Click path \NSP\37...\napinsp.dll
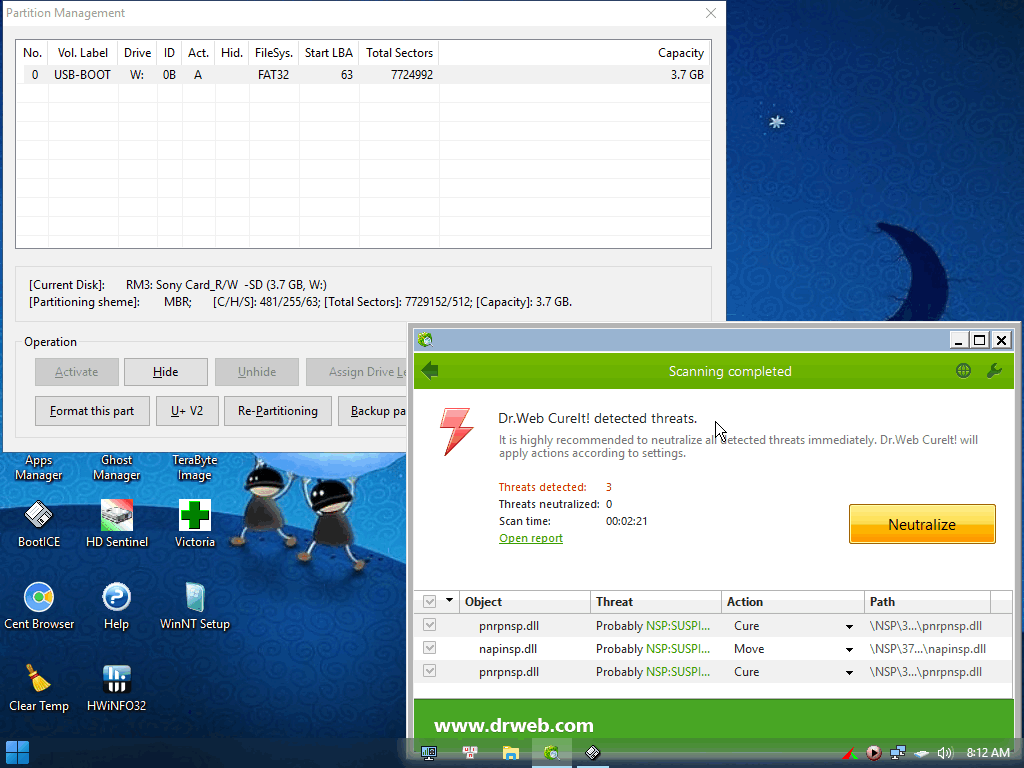The image size is (1024, 768). click(927, 648)
